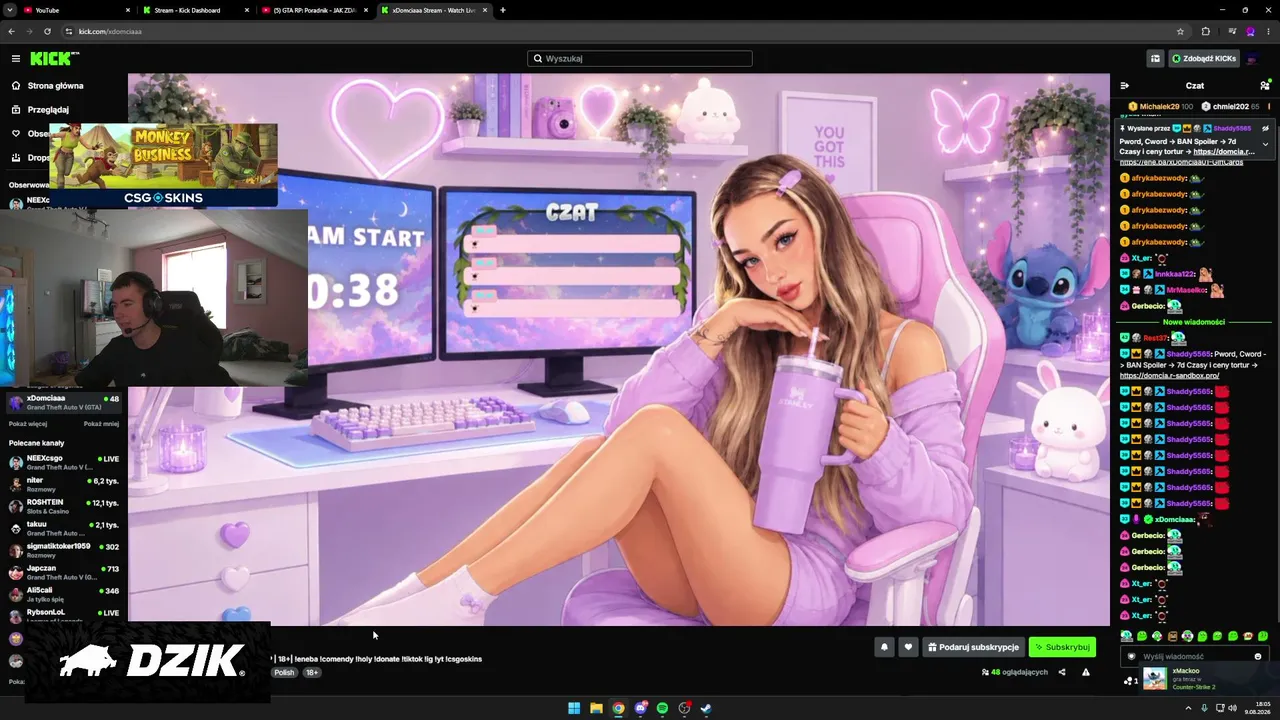This screenshot has width=1280, height=720.
Task: Expand the pinned chat message chevron
Action: point(1265,144)
